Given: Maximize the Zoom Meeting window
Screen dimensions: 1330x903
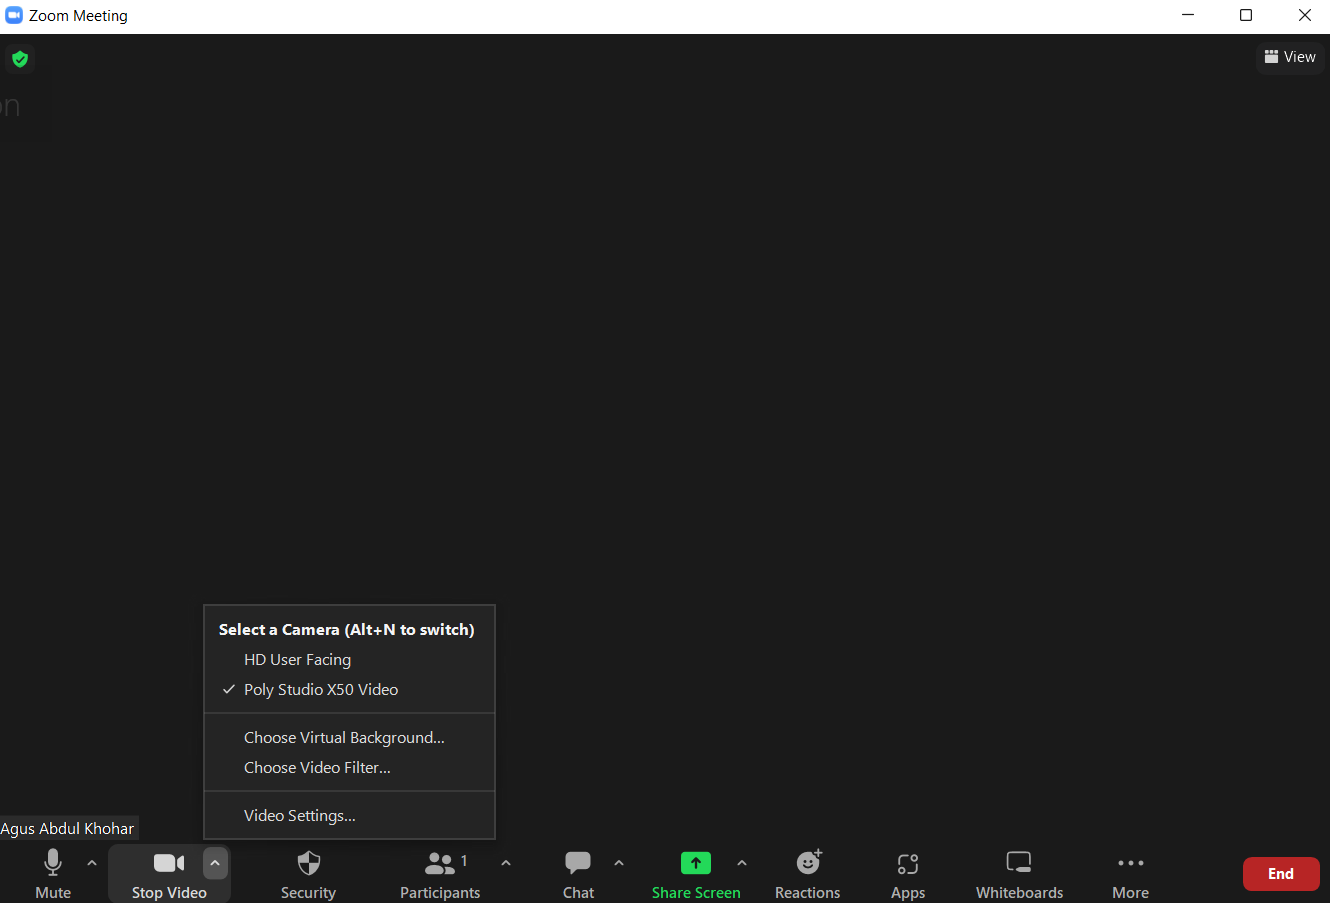Looking at the screenshot, I should tap(1246, 15).
